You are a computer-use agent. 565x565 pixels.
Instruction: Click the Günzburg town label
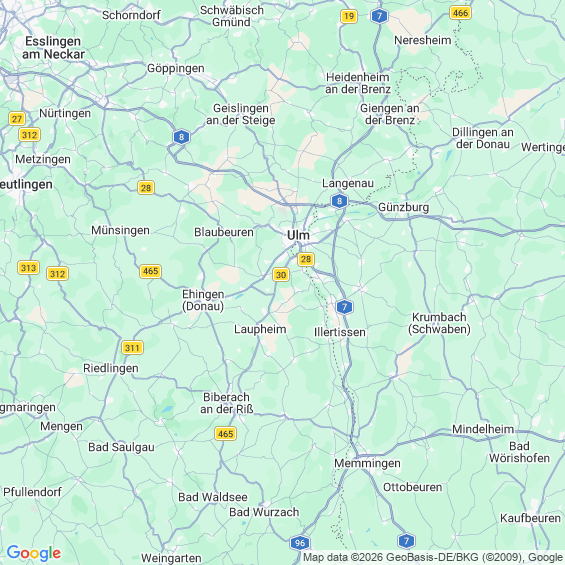tap(403, 207)
